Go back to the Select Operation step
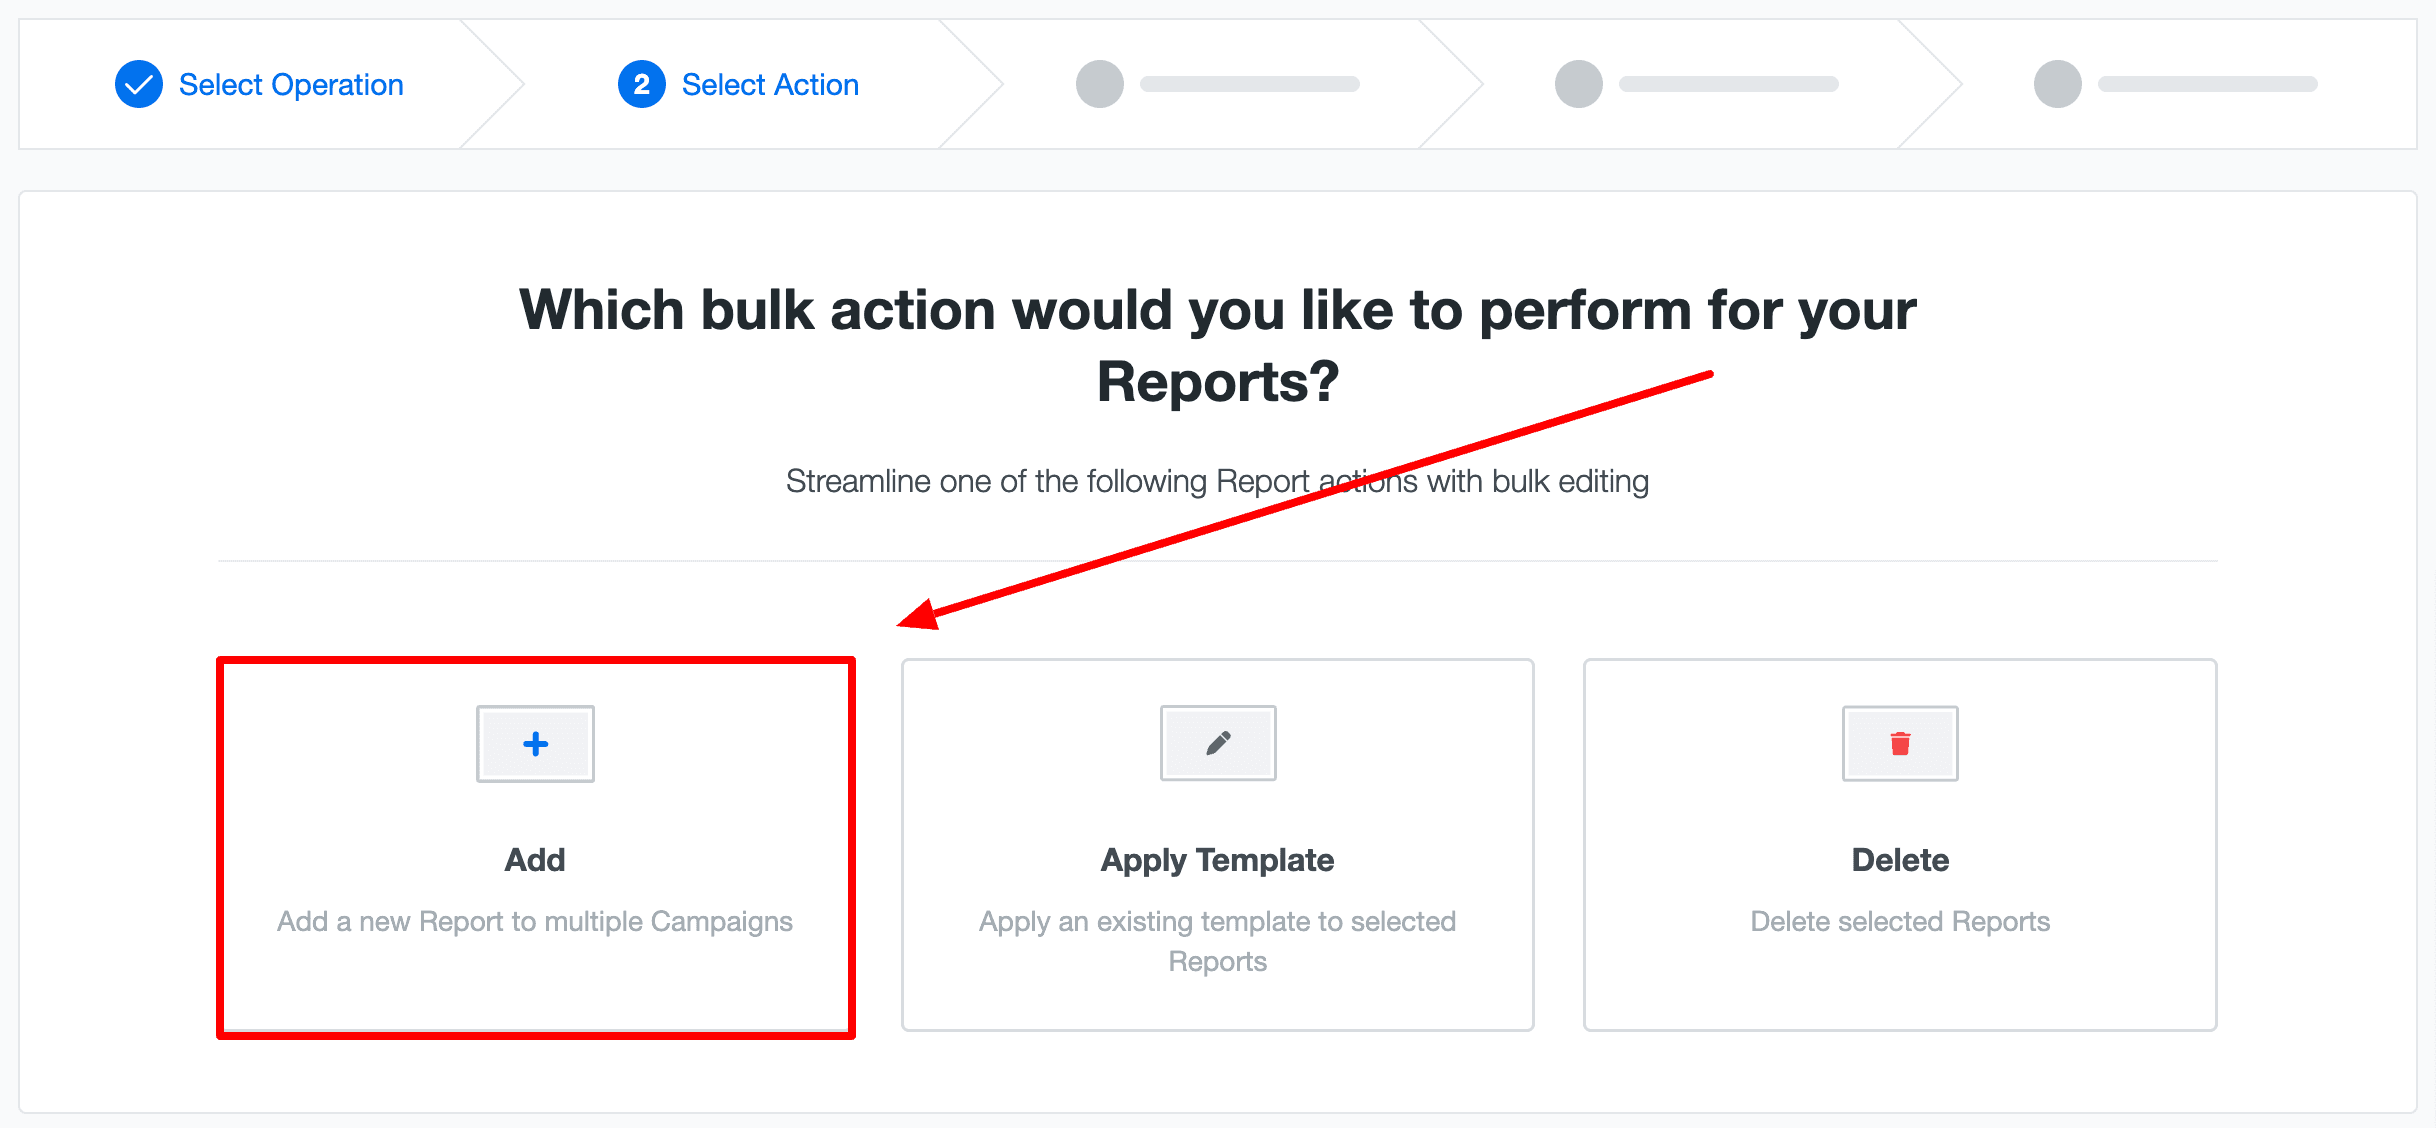 291,85
